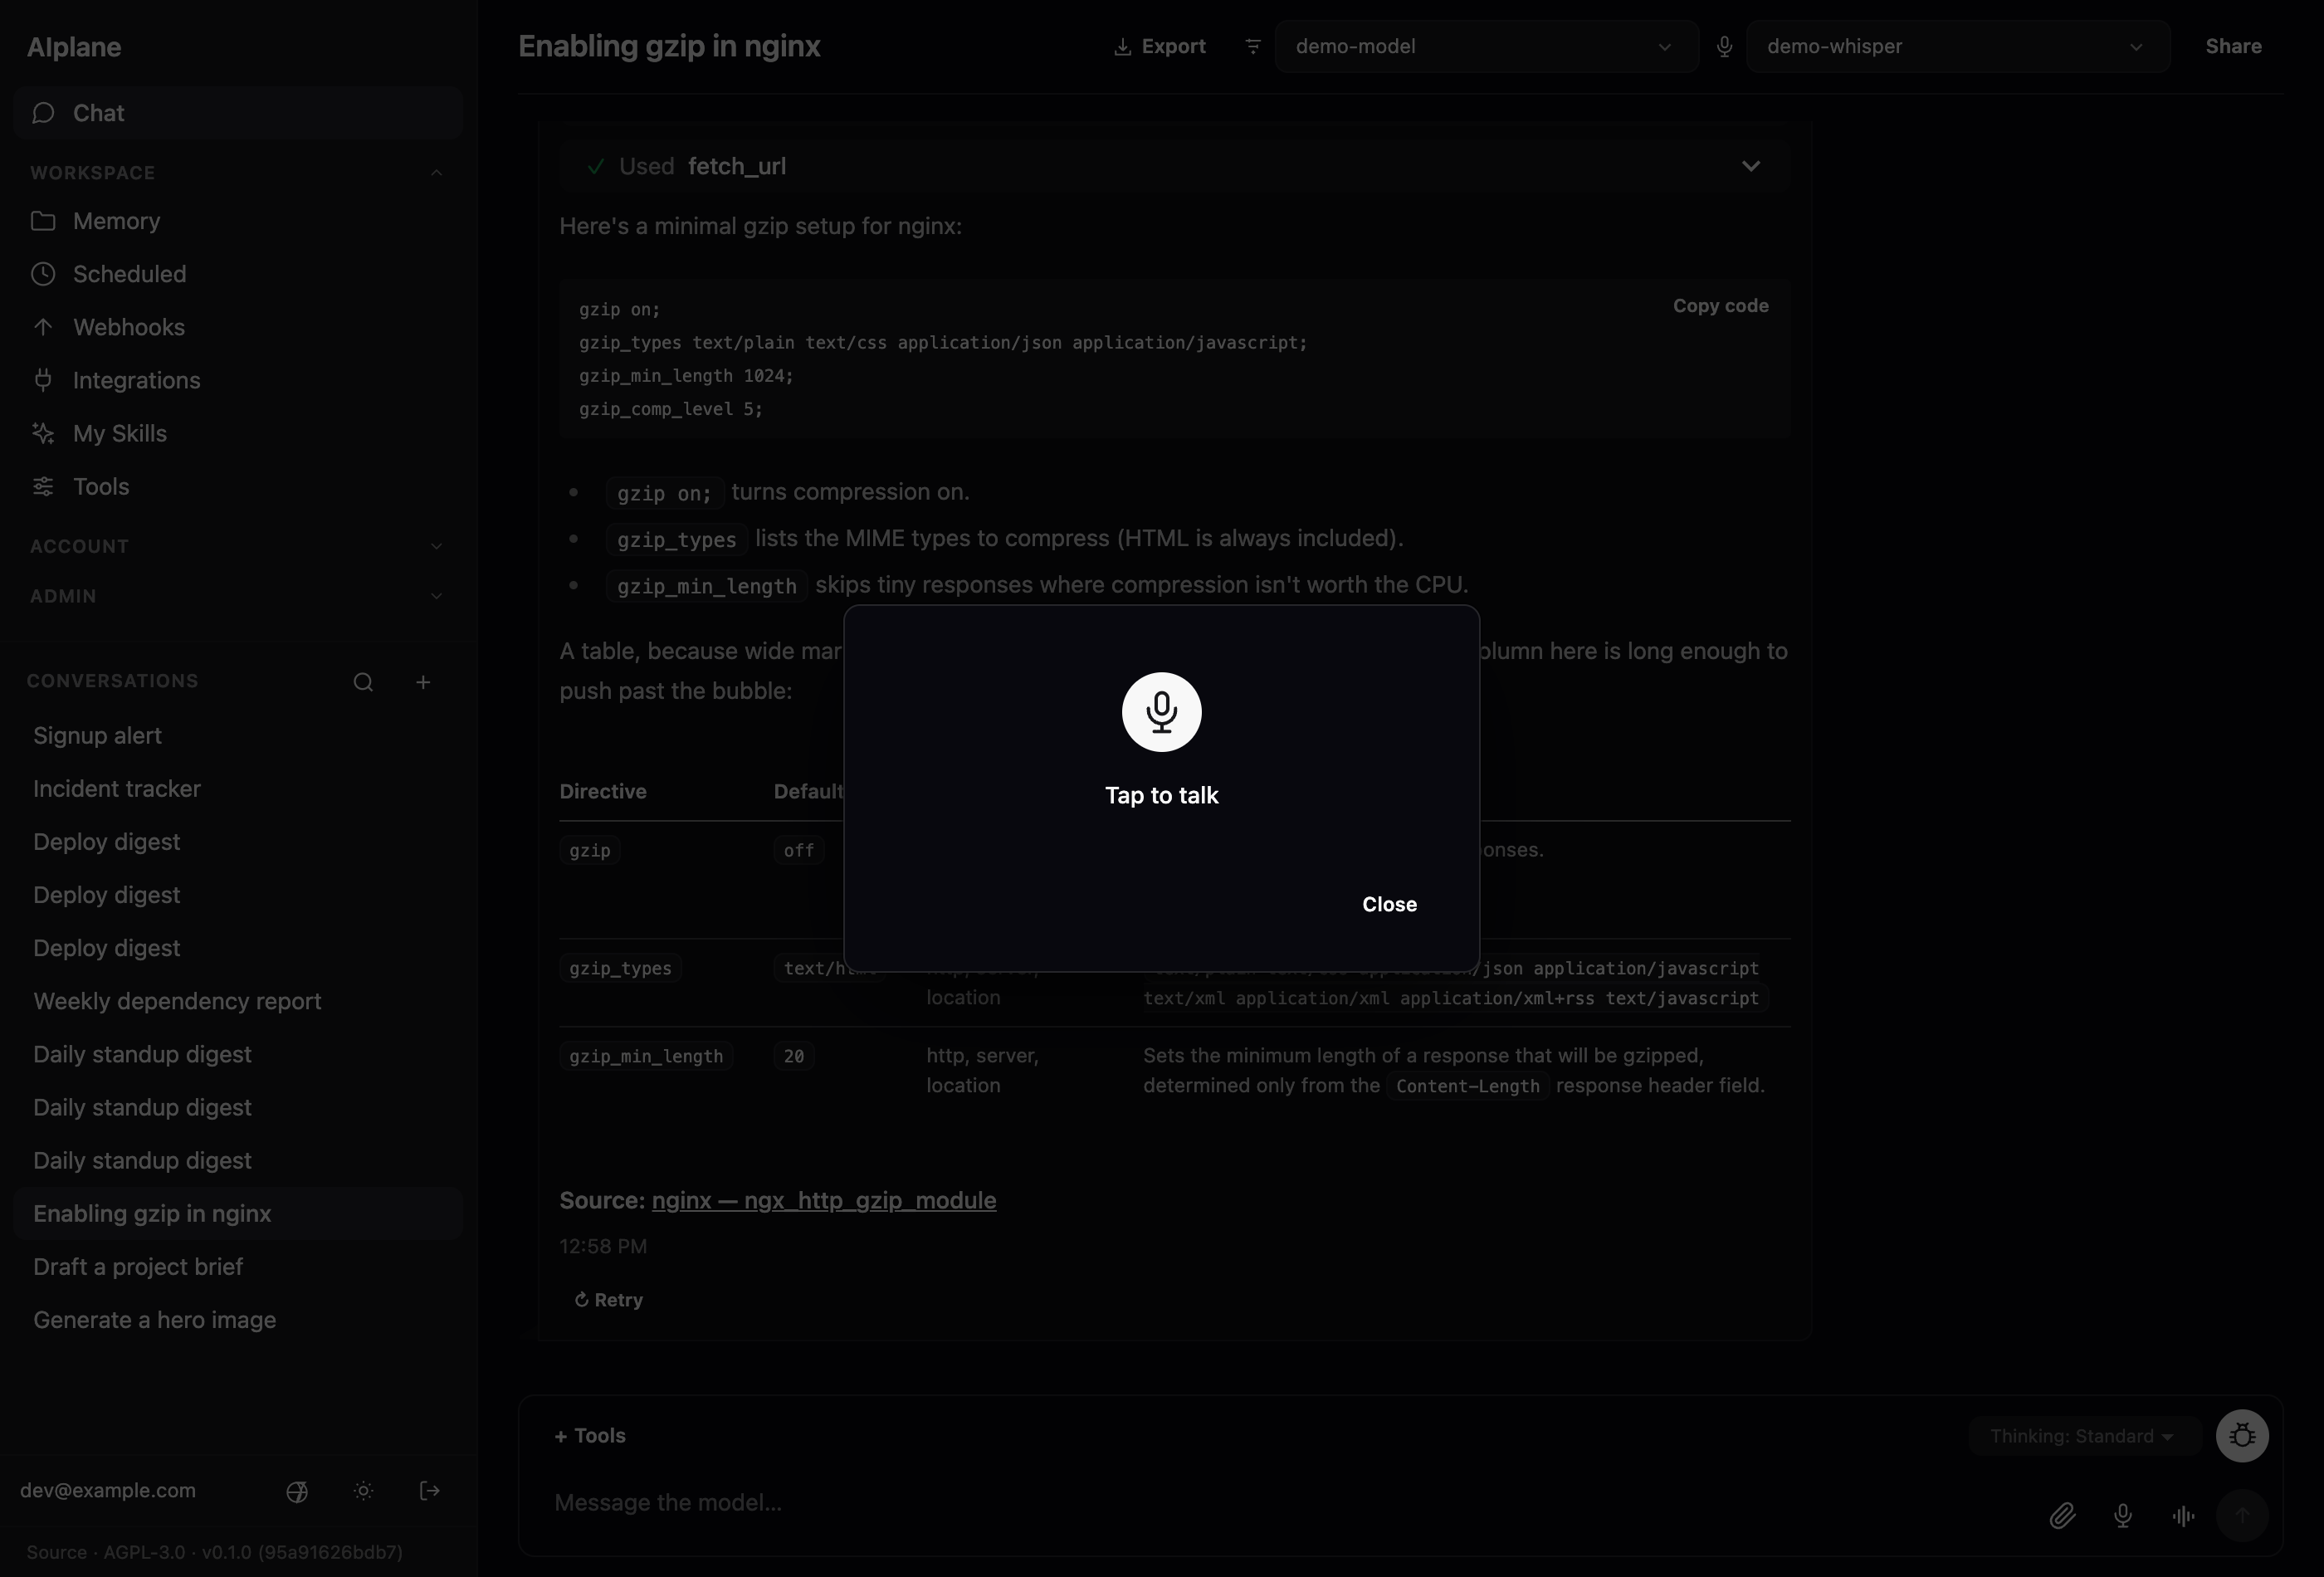Share the conversation

(x=2233, y=46)
